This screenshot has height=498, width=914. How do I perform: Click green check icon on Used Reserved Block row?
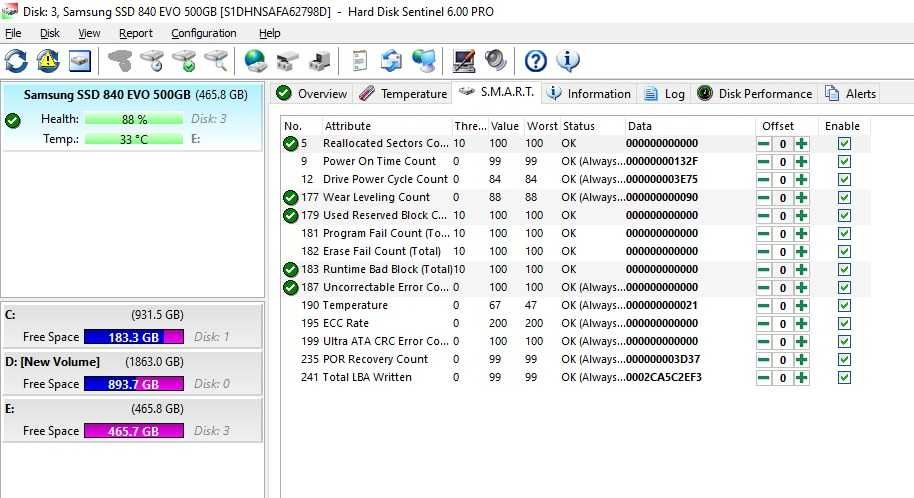(290, 216)
